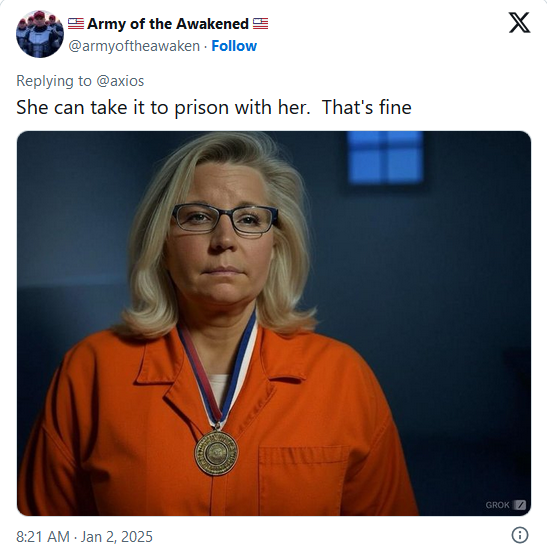This screenshot has height=554, width=547.
Task: Click the tweet text about prison
Action: point(214,107)
